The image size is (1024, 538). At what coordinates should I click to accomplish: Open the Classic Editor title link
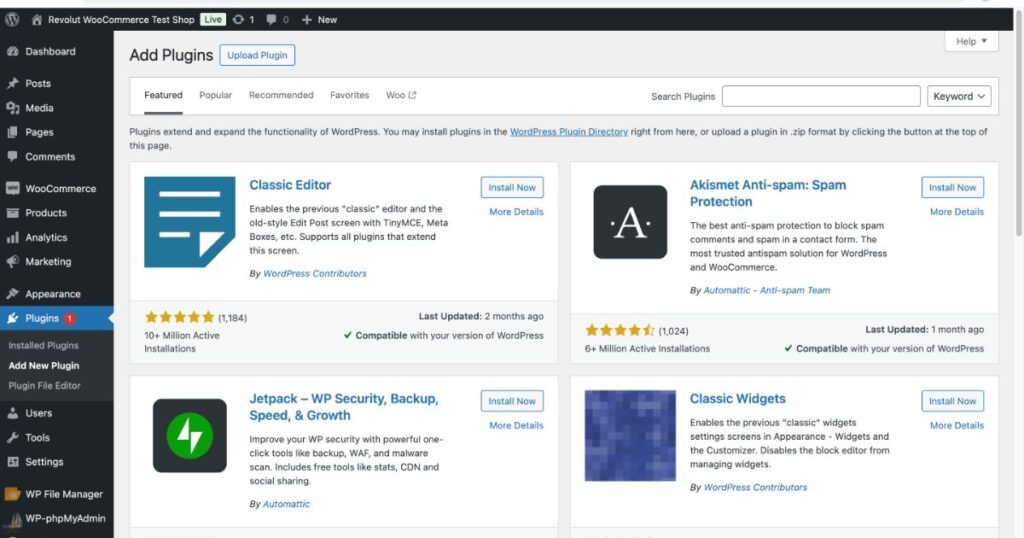290,185
